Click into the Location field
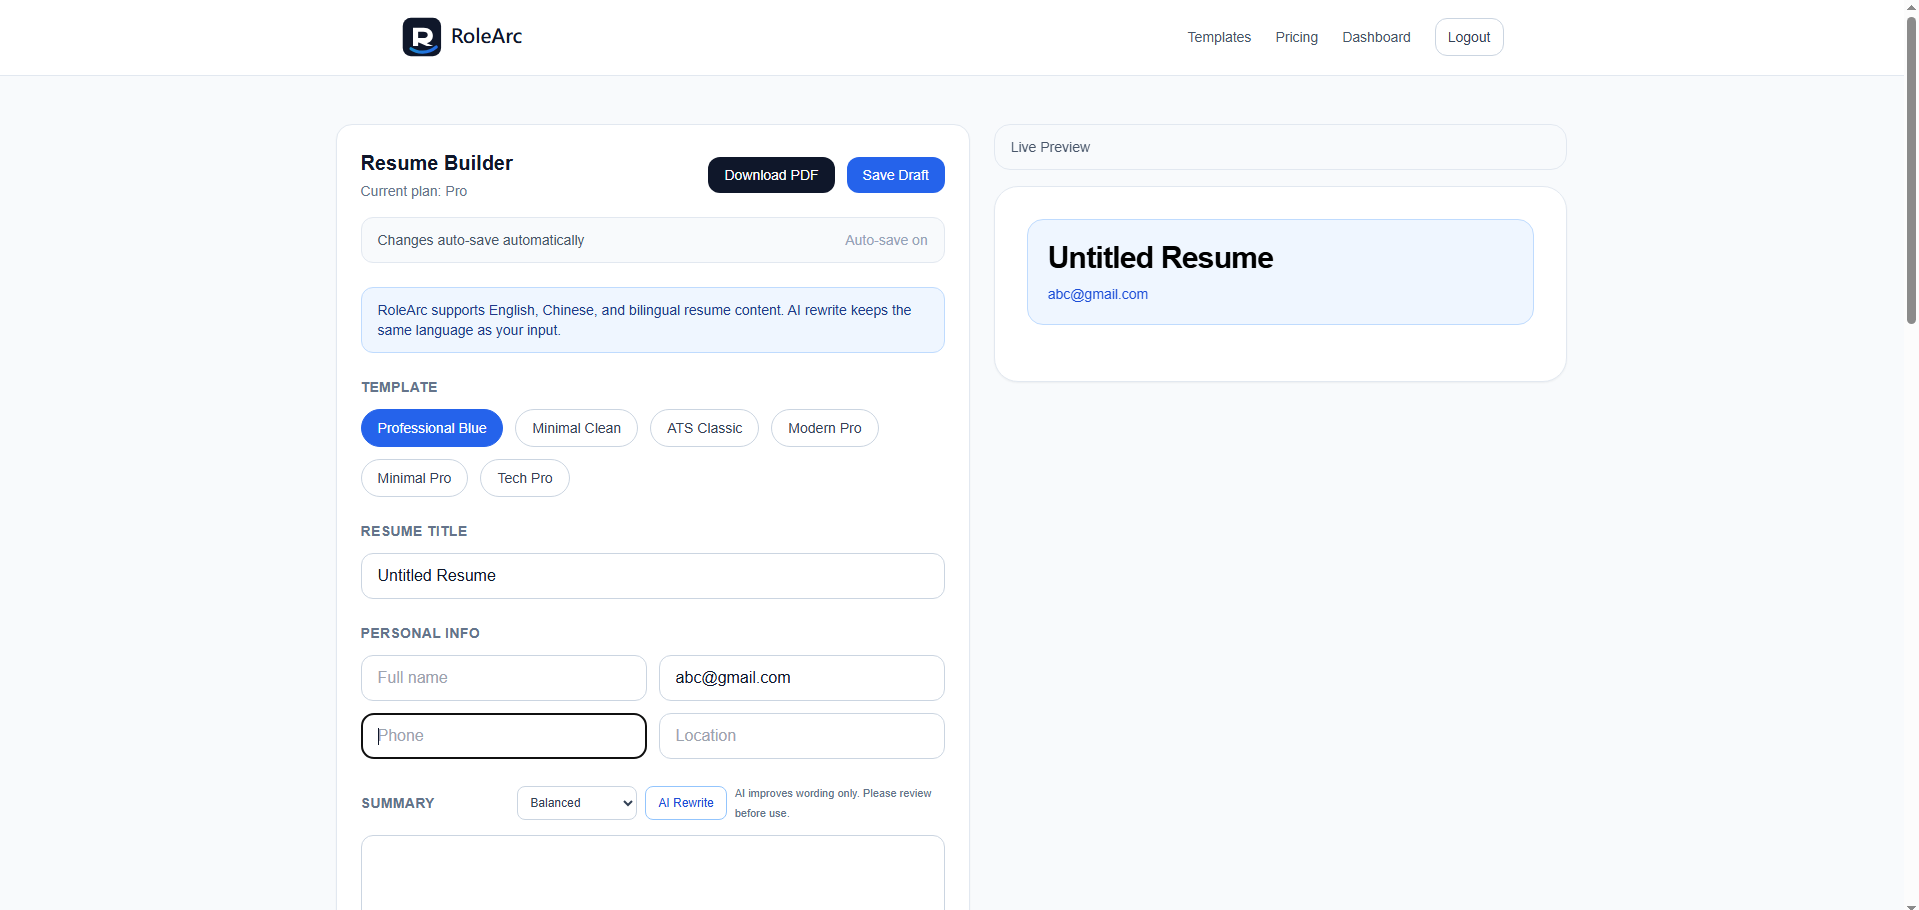Image resolution: width=1919 pixels, height=910 pixels. pyautogui.click(x=802, y=736)
